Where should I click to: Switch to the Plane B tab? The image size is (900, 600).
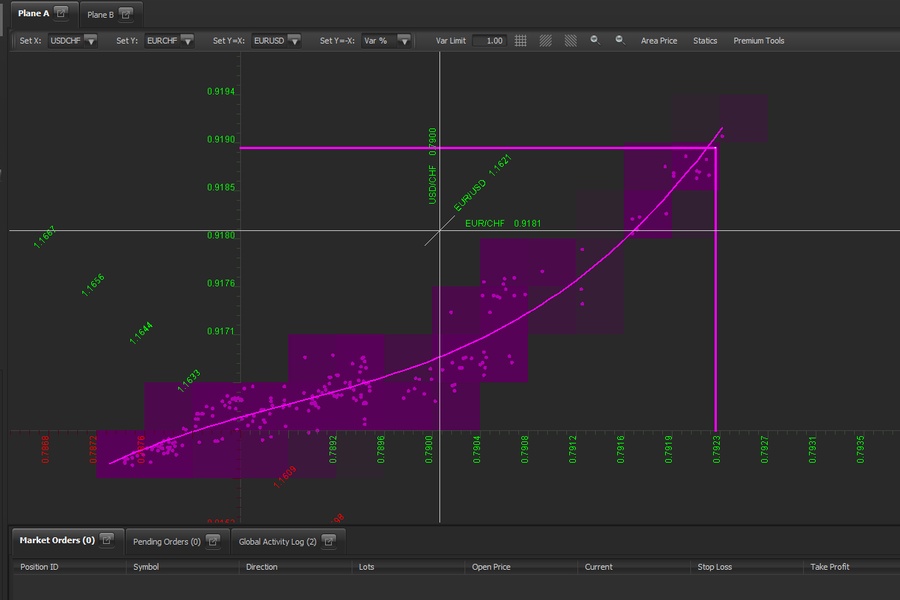point(100,15)
